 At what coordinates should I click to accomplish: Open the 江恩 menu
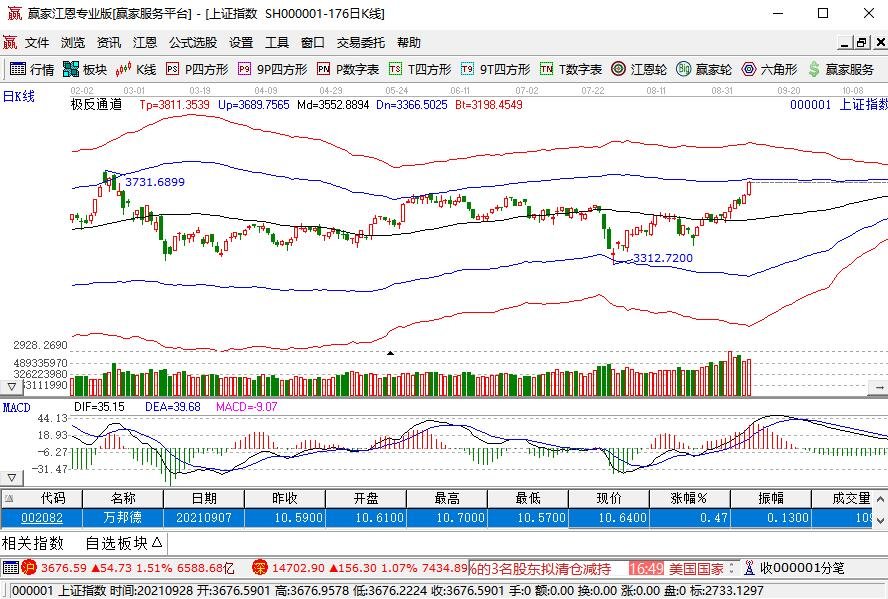144,42
